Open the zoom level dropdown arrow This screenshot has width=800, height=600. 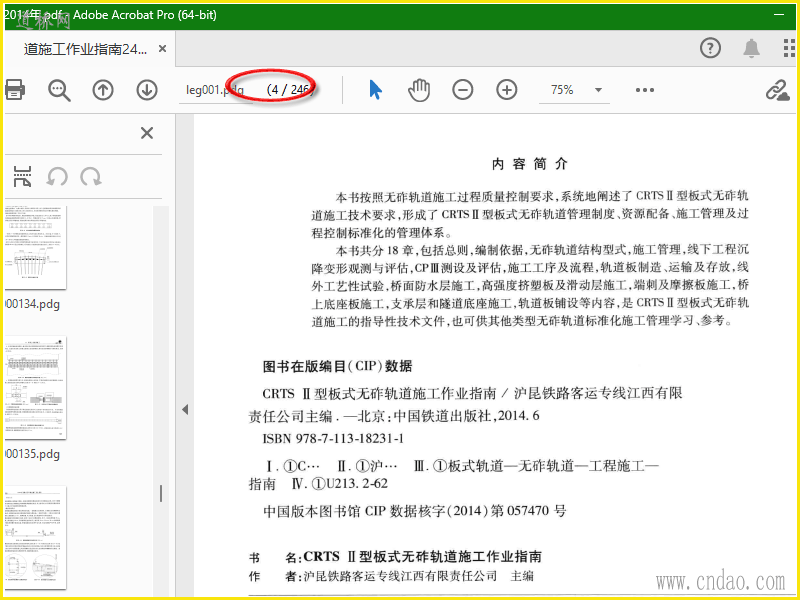[x=598, y=90]
